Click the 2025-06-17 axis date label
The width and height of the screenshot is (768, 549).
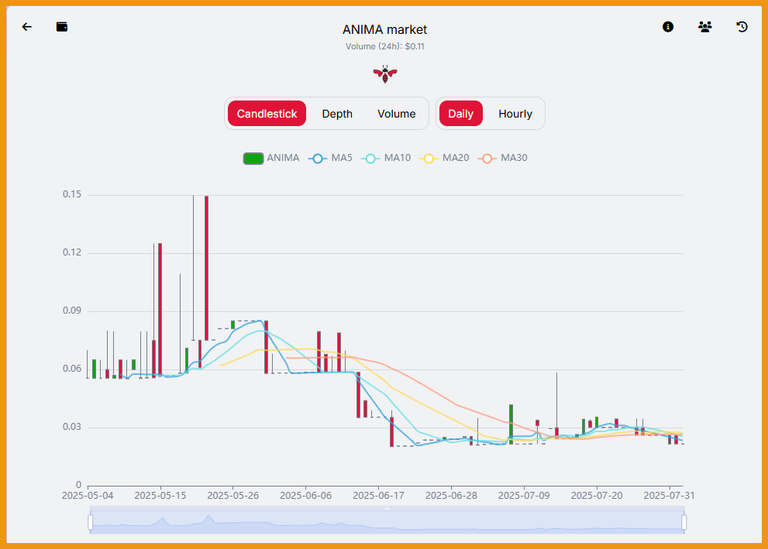[x=378, y=496]
